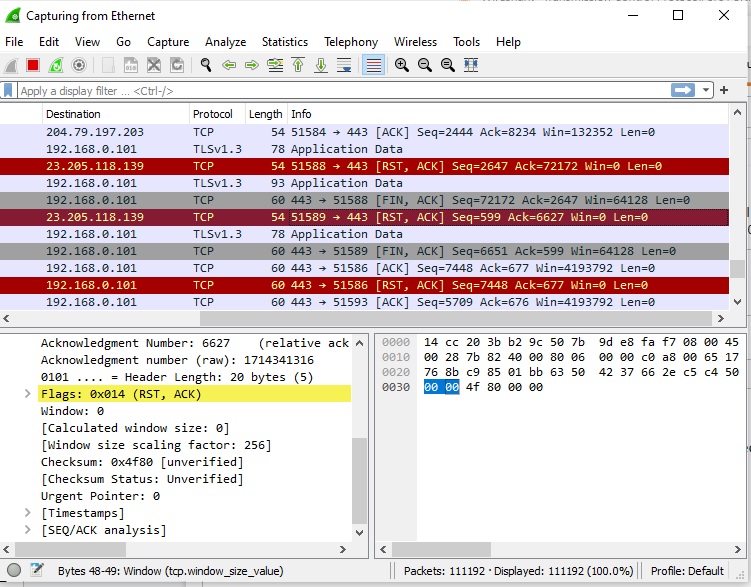
Task: Select Checksum: 0x4f80 [unverified] detail line
Action: click(142, 462)
